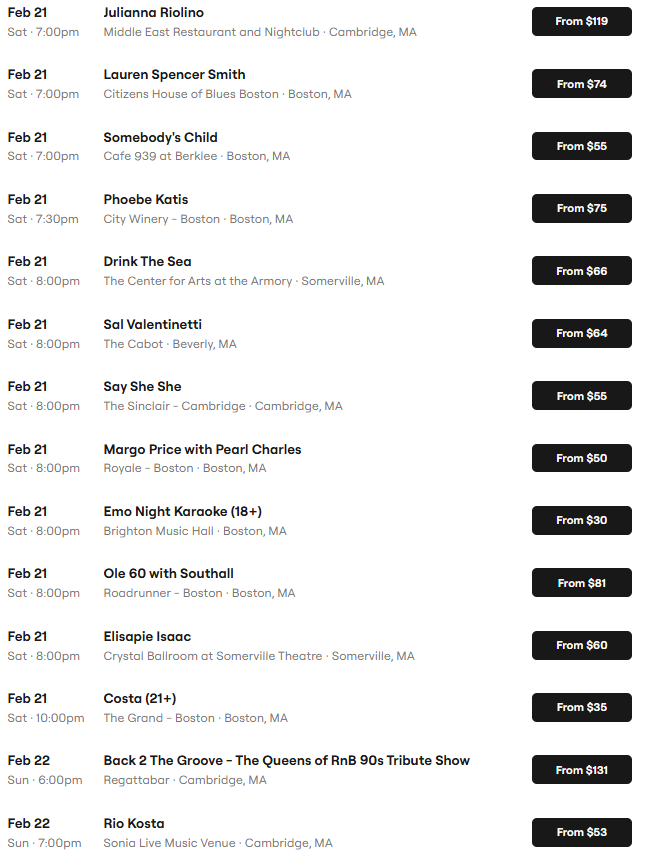
Task: Select the Say She She event
Action: pyautogui.click(x=142, y=386)
